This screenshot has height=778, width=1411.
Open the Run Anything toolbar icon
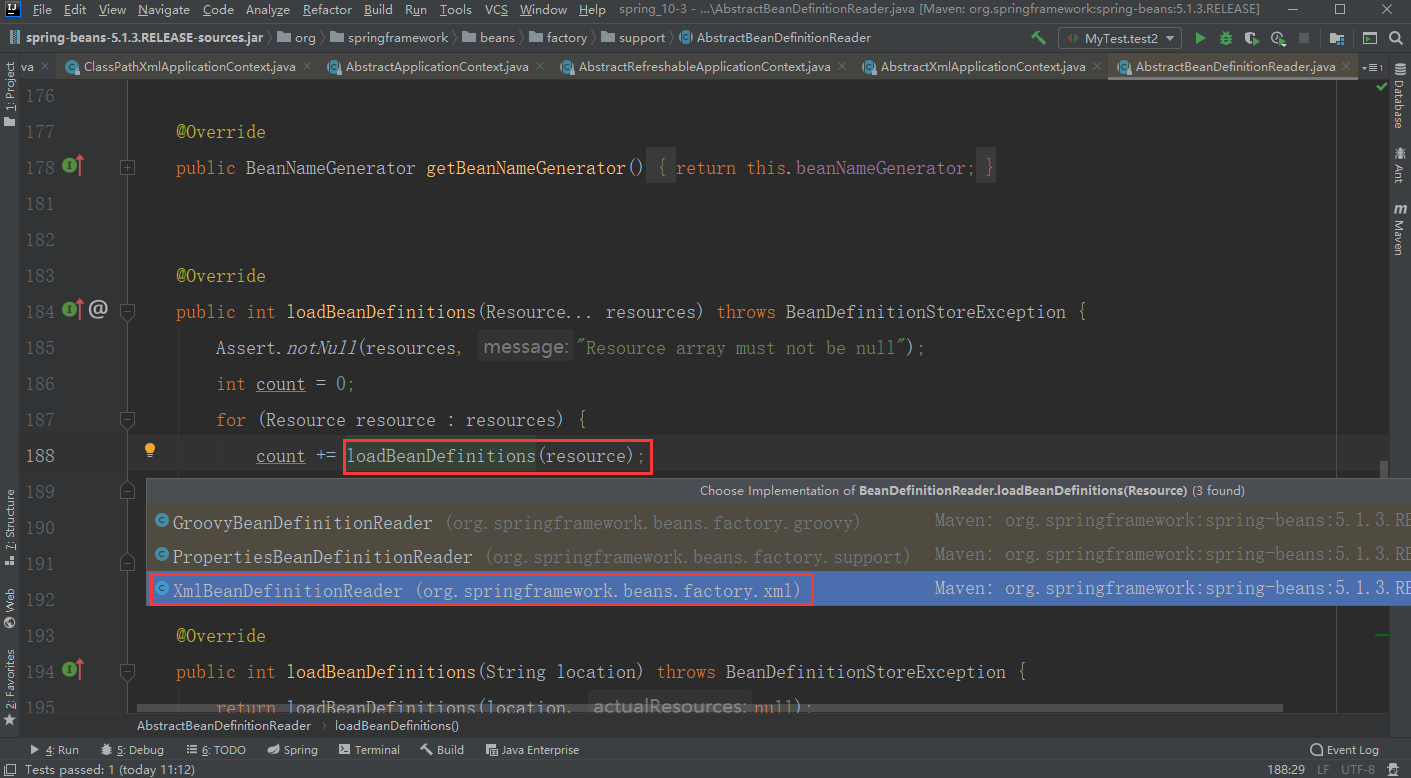[x=1368, y=38]
